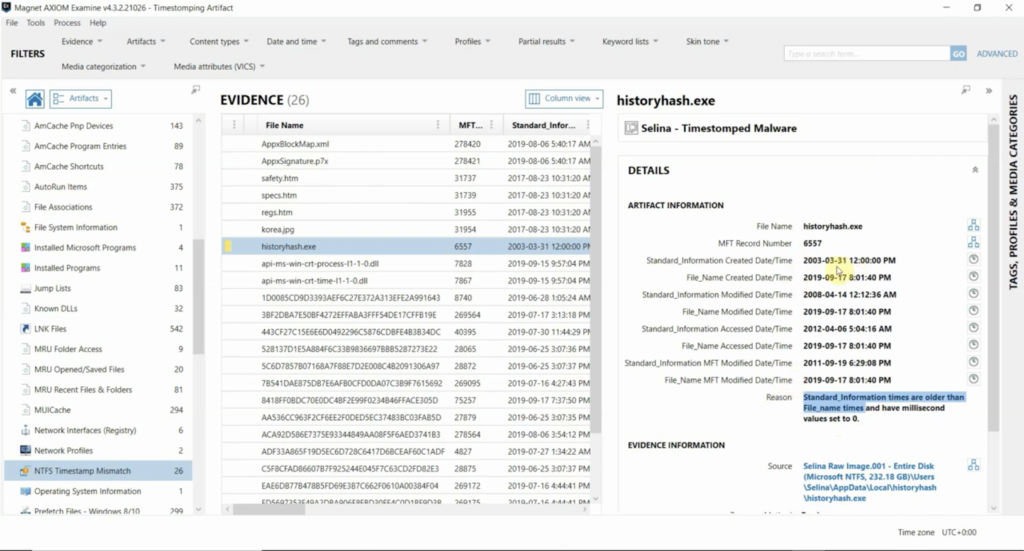
Task: Select Network Profiles artifact category
Action: pos(98,450)
